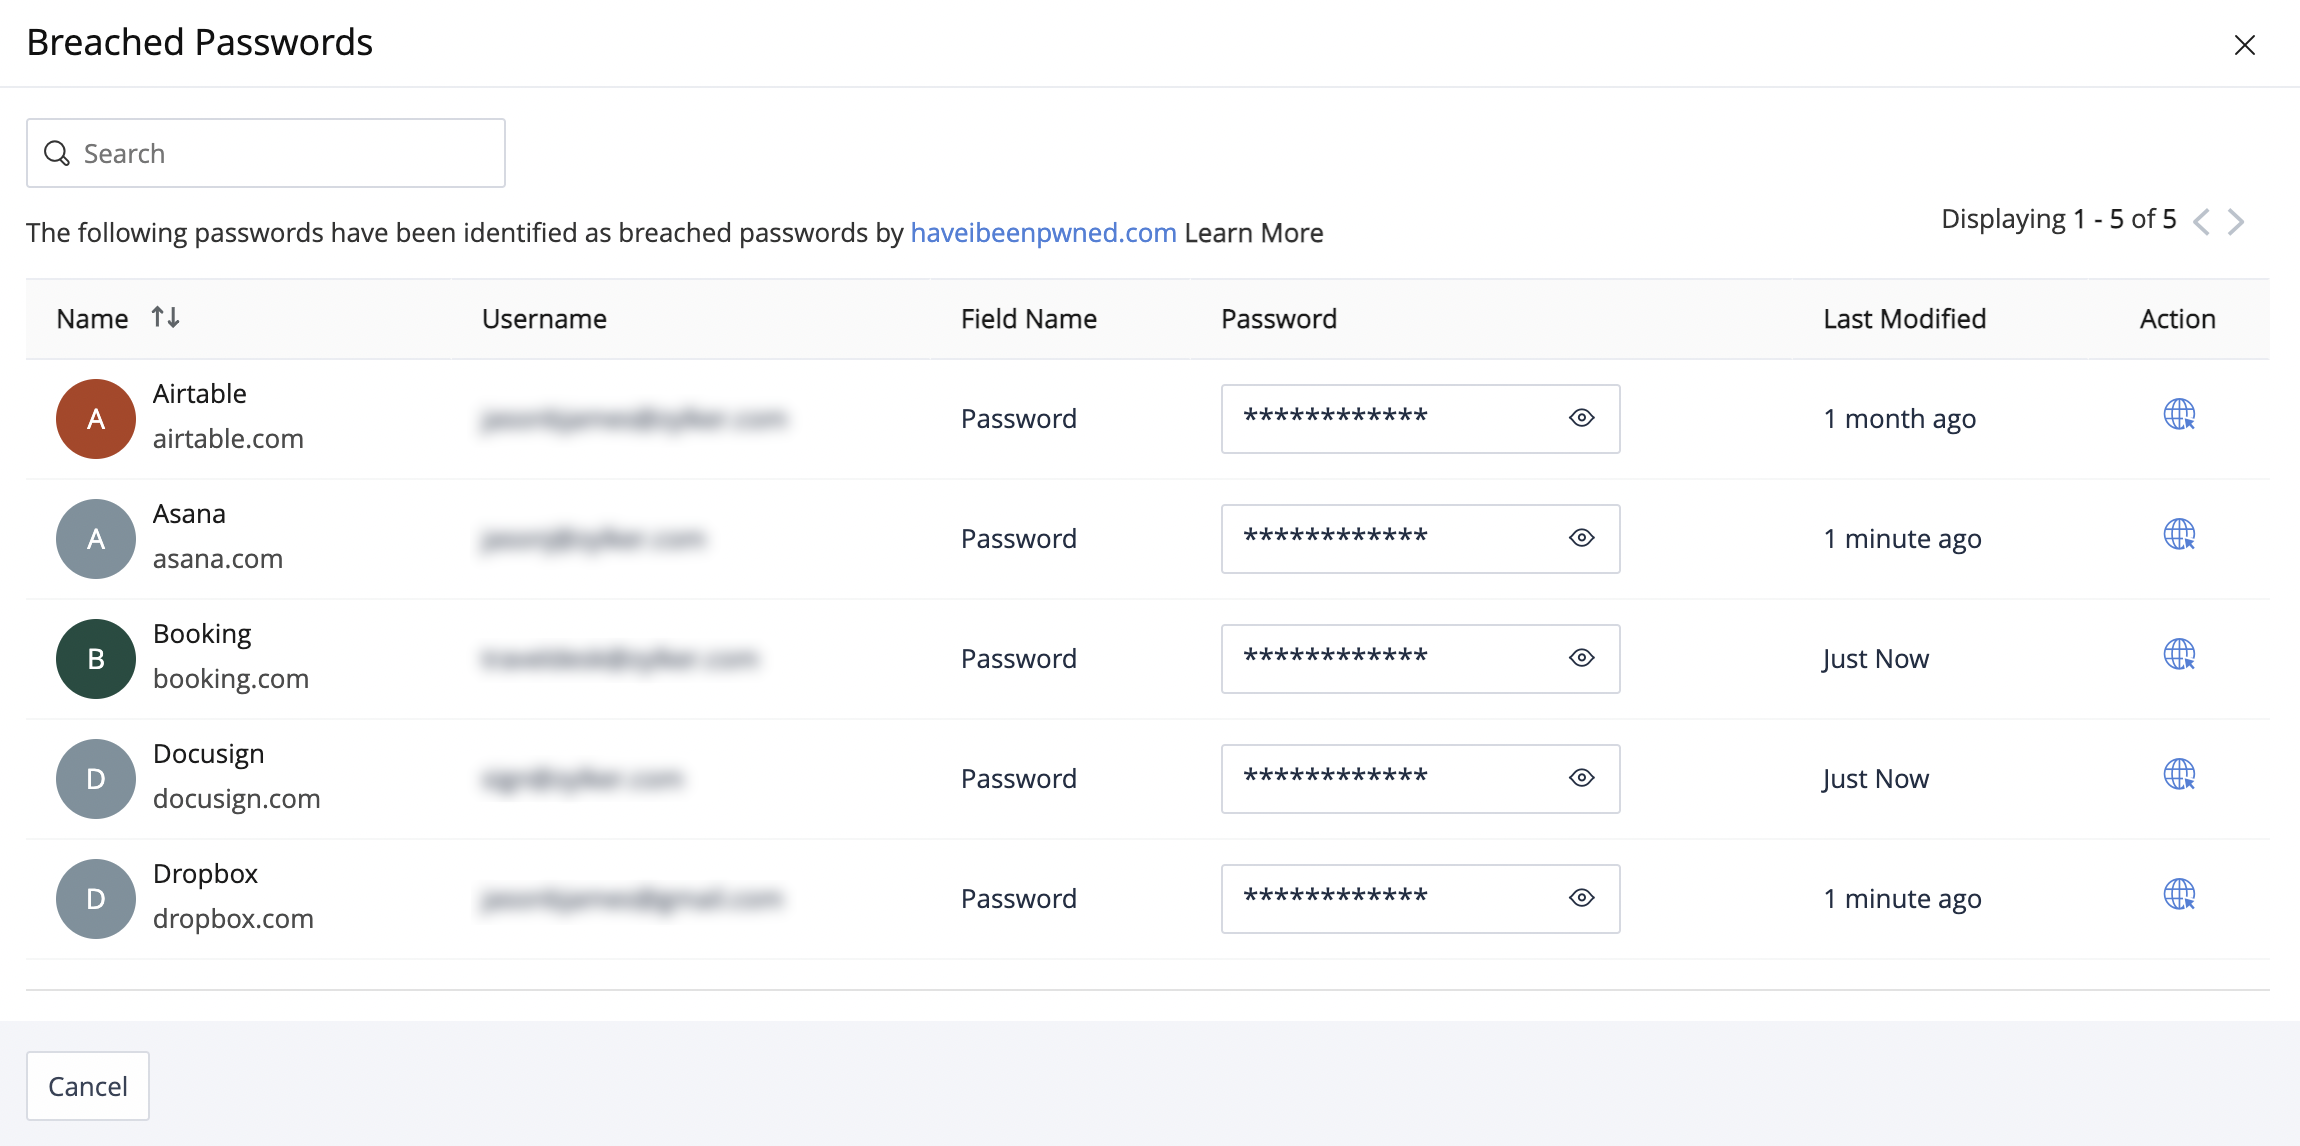Reveal the Airtable password
The height and width of the screenshot is (1146, 2300).
point(1581,418)
